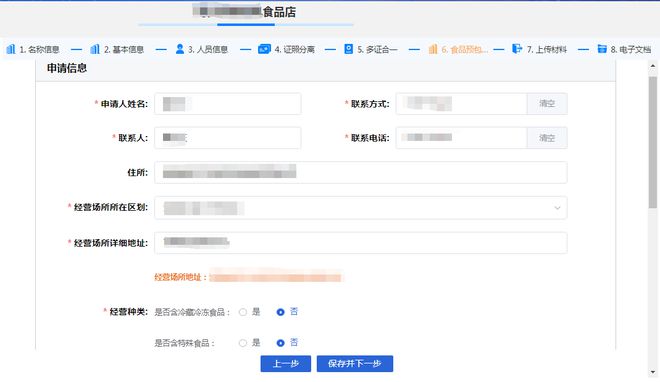Select 是 for 是否含冷藏冷冻食品

coord(243,312)
